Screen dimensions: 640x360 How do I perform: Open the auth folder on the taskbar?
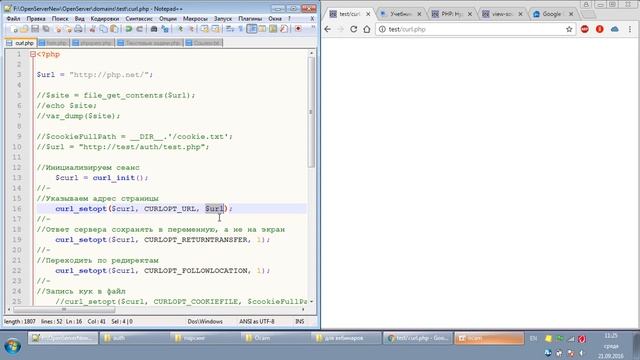(x=133, y=338)
